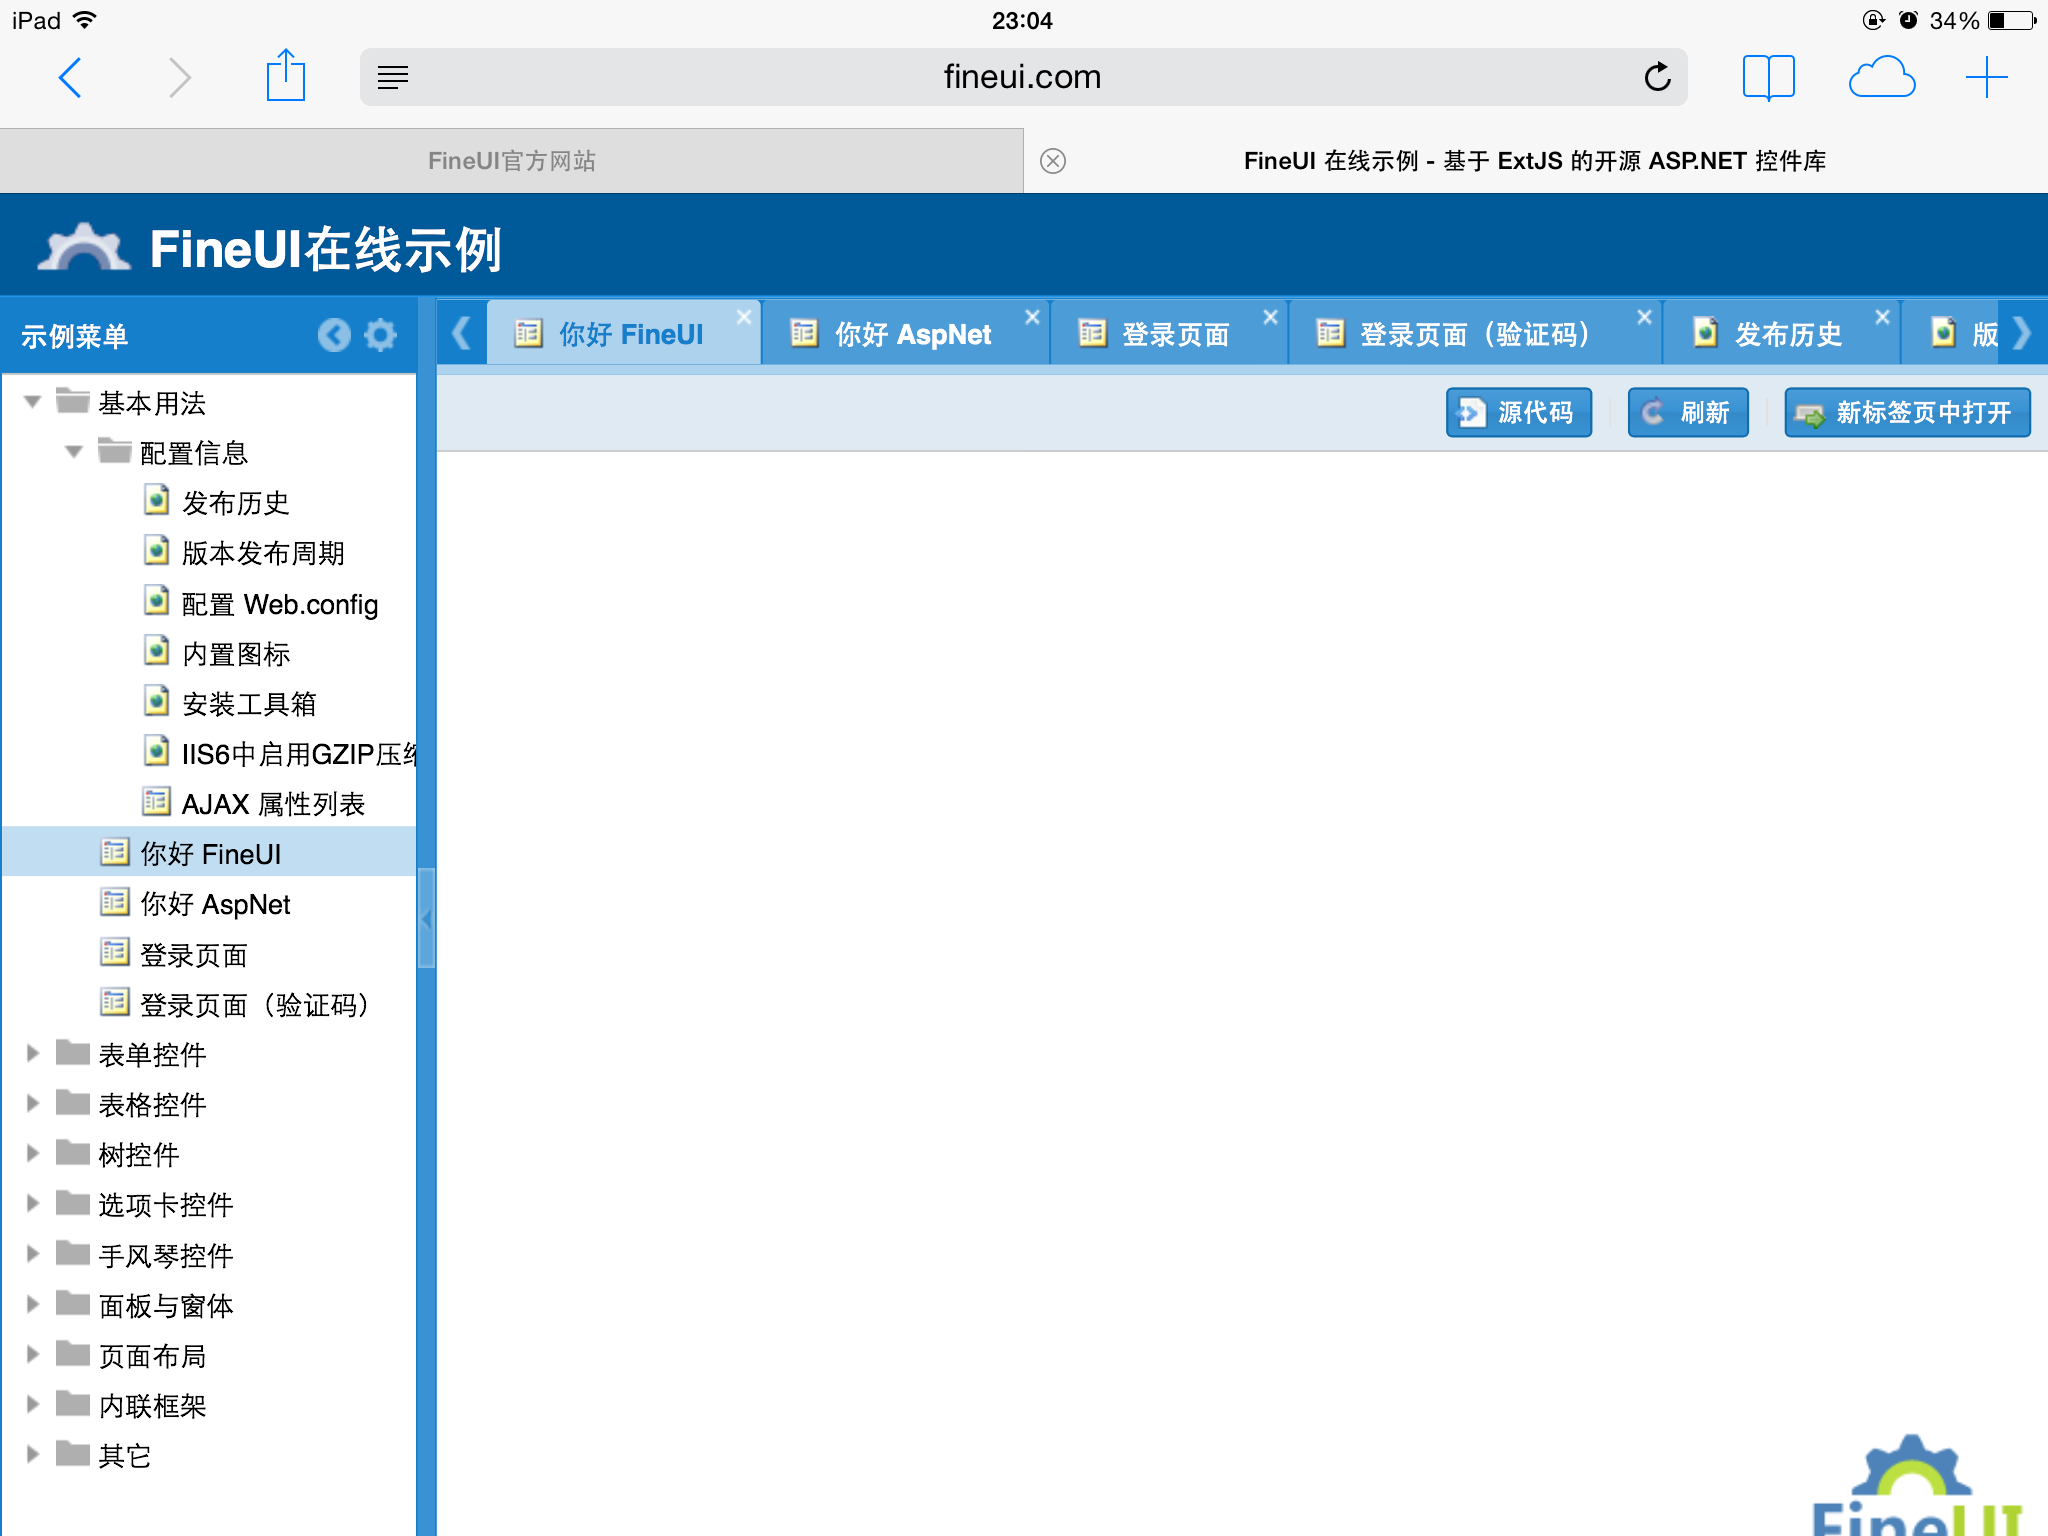Click form icon beside AJAX 属性列表

click(156, 801)
